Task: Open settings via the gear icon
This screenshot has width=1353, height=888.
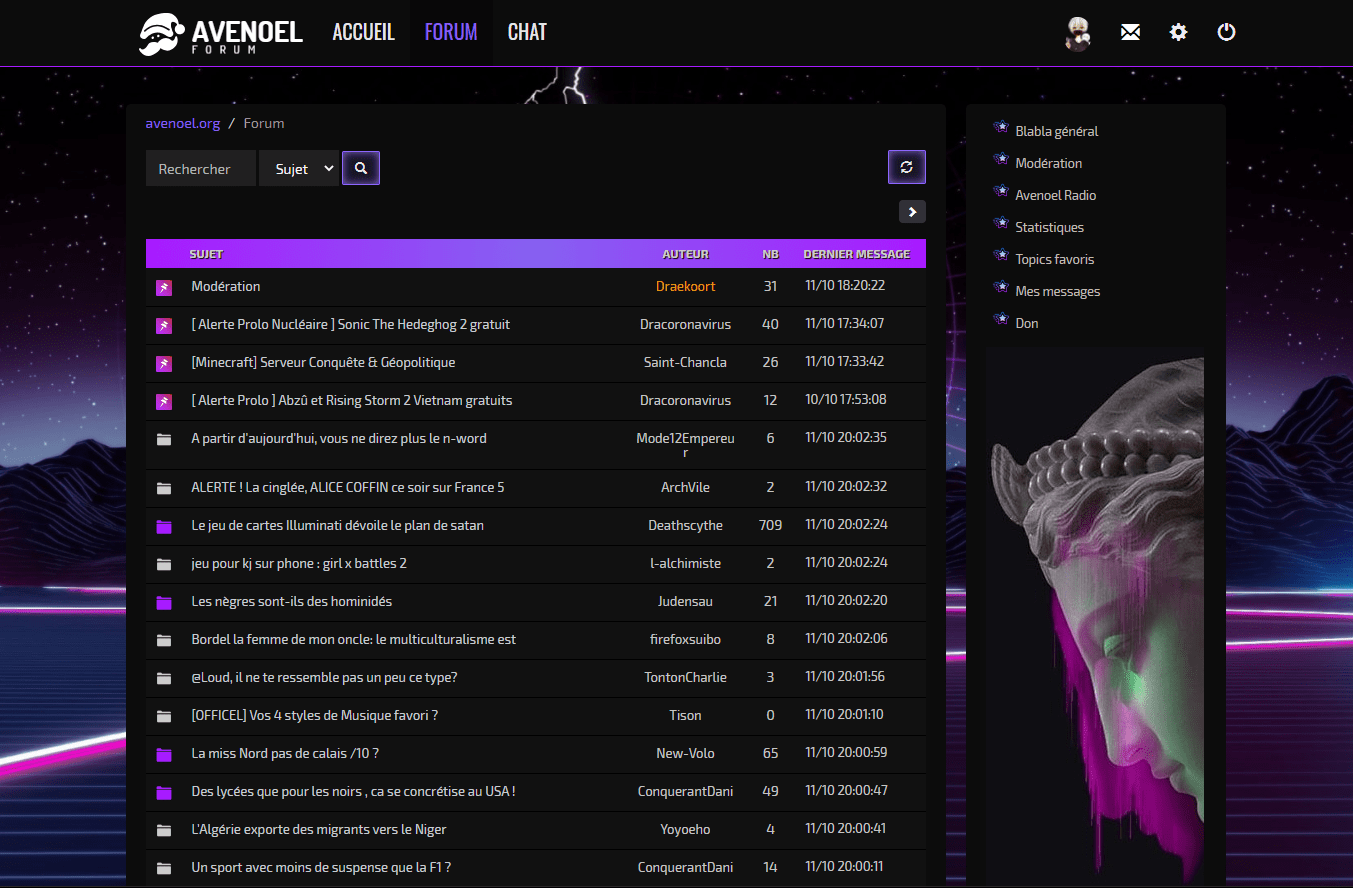Action: pos(1178,33)
